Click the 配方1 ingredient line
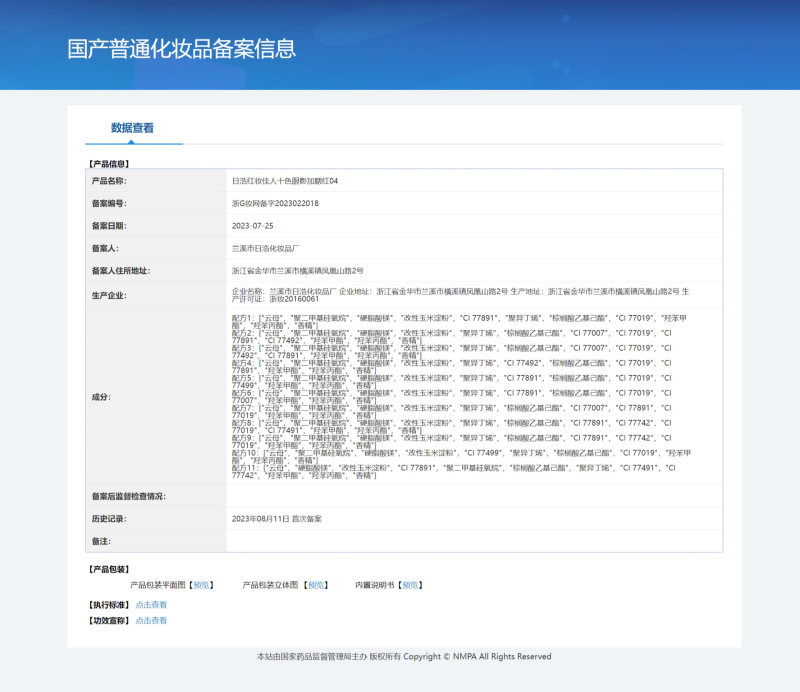800x692 pixels. [459, 322]
